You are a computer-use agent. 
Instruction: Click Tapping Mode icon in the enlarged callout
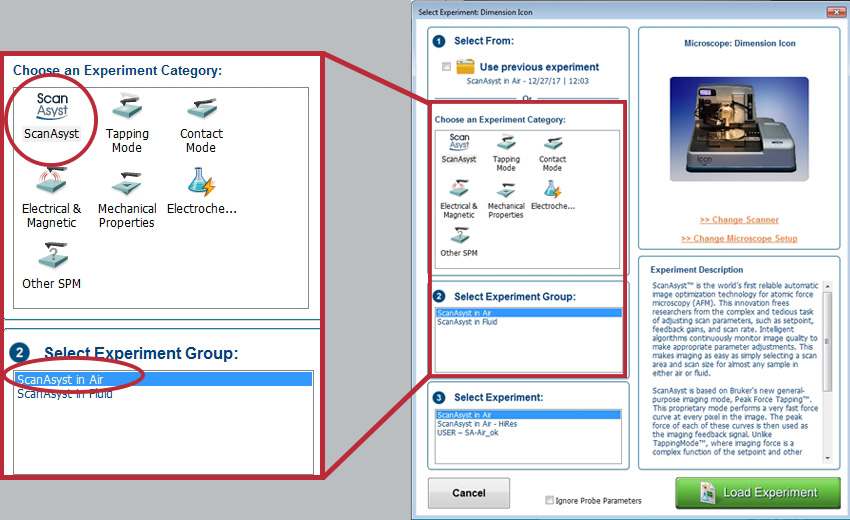(x=127, y=106)
